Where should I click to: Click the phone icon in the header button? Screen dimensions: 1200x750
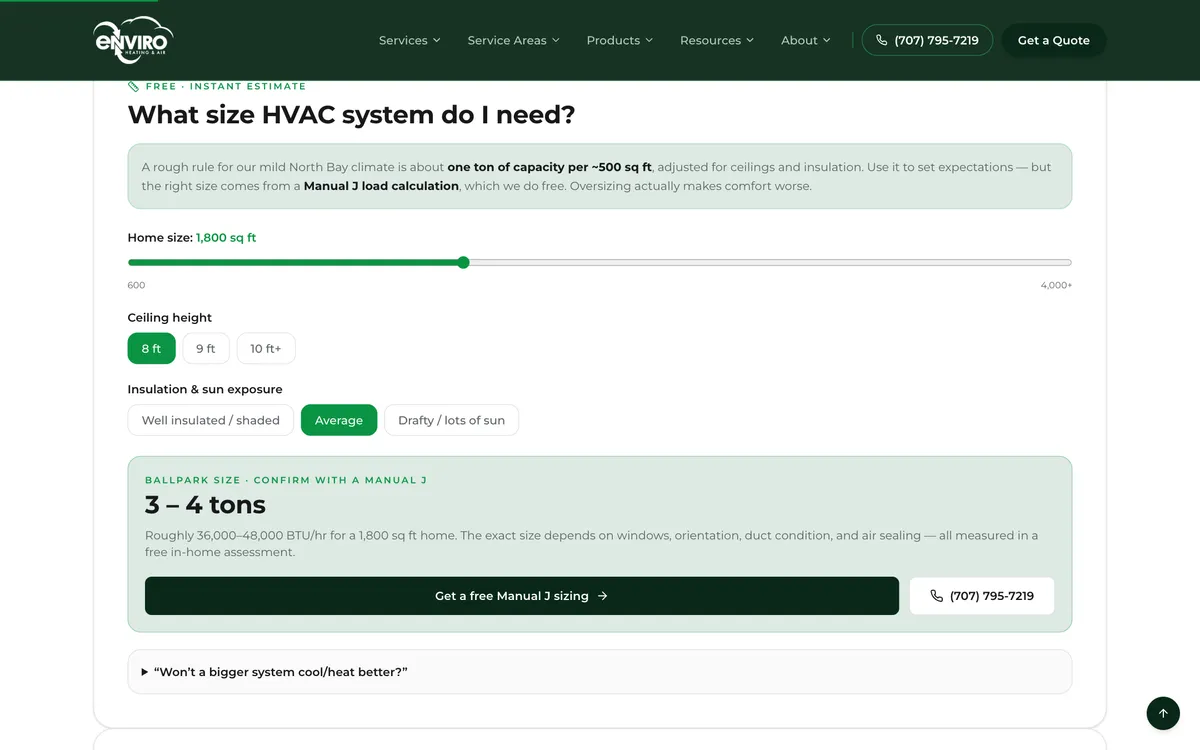(881, 40)
